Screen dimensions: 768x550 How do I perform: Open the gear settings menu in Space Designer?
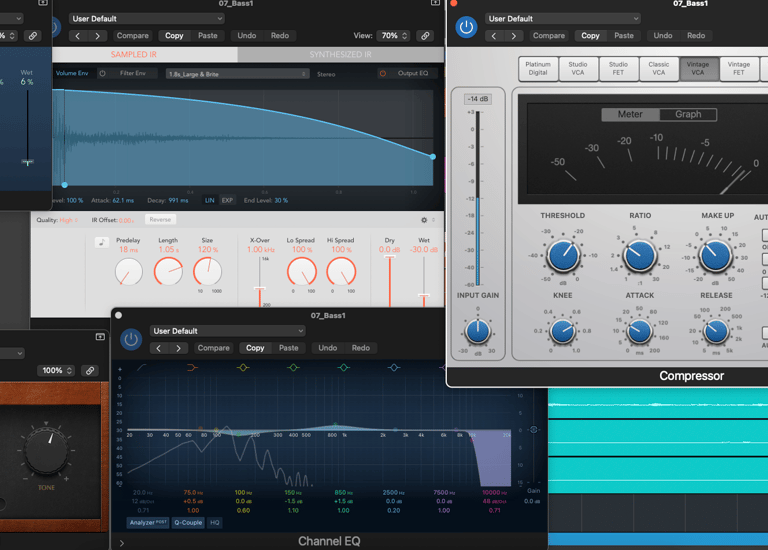point(424,220)
